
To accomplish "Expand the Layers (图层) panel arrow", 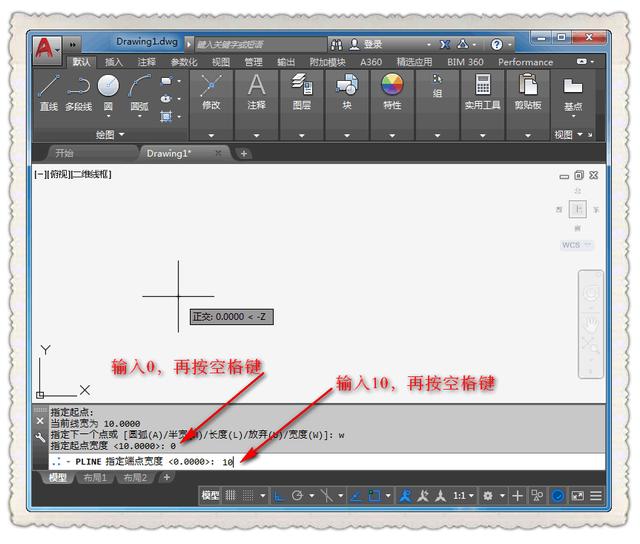I will tap(302, 135).
